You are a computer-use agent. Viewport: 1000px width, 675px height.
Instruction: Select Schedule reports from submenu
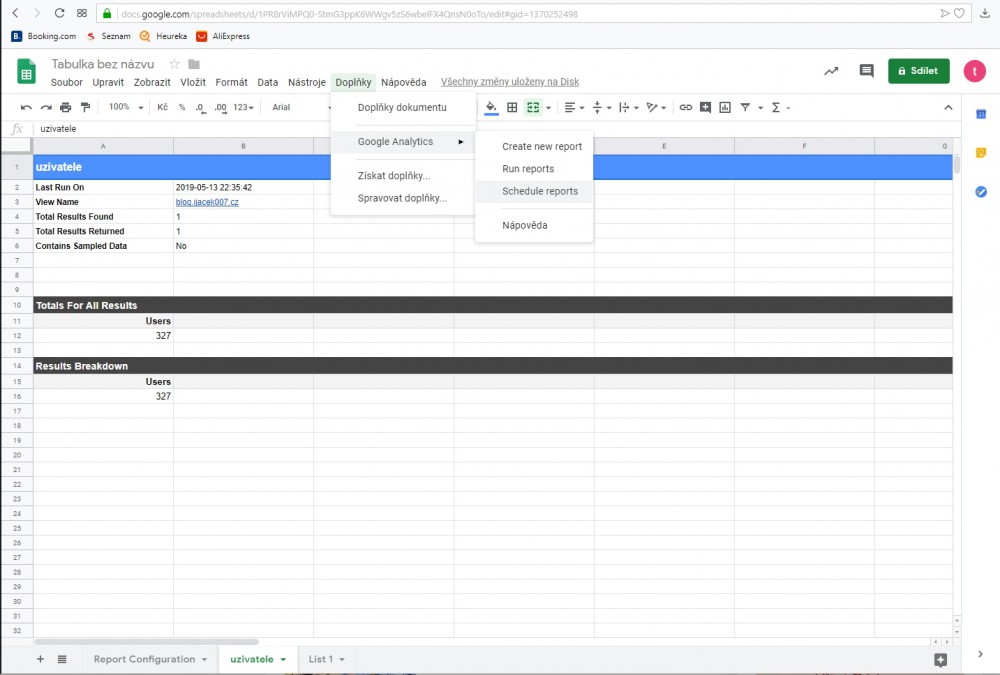pyautogui.click(x=539, y=191)
